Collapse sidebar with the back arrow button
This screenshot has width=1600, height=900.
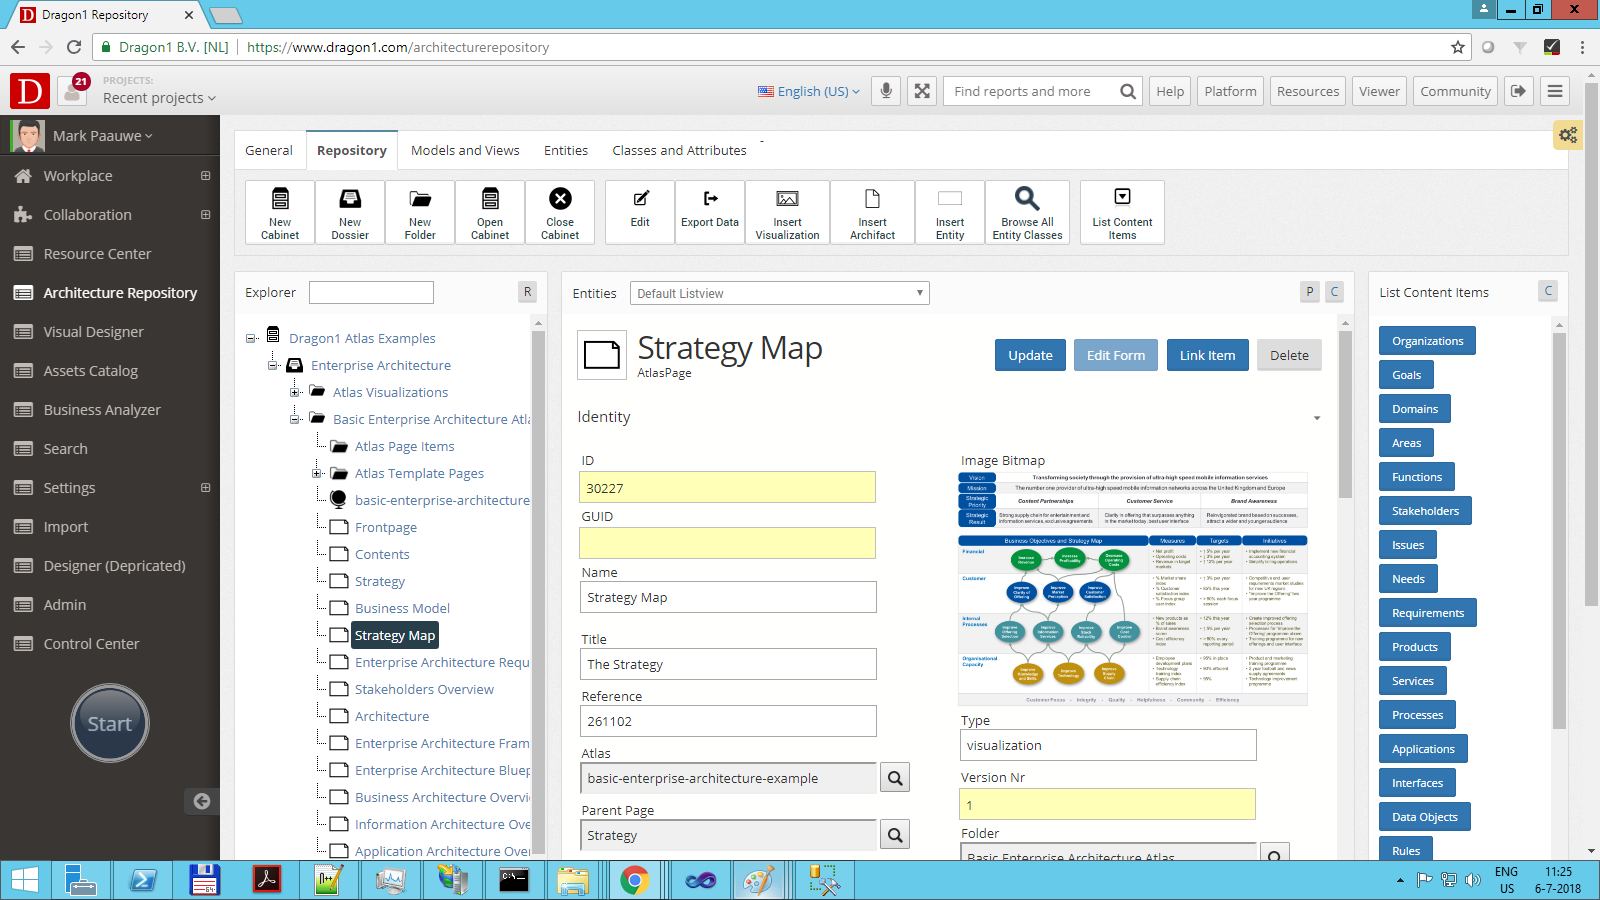[x=202, y=801]
